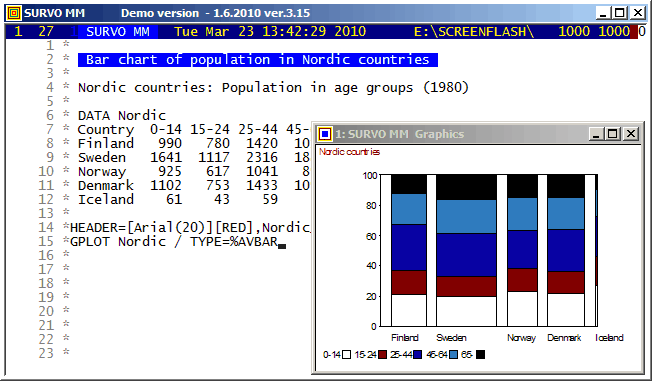Click the light blue 45-64 legend swatch
Screen dimensions: 652x381
[x=453, y=354]
